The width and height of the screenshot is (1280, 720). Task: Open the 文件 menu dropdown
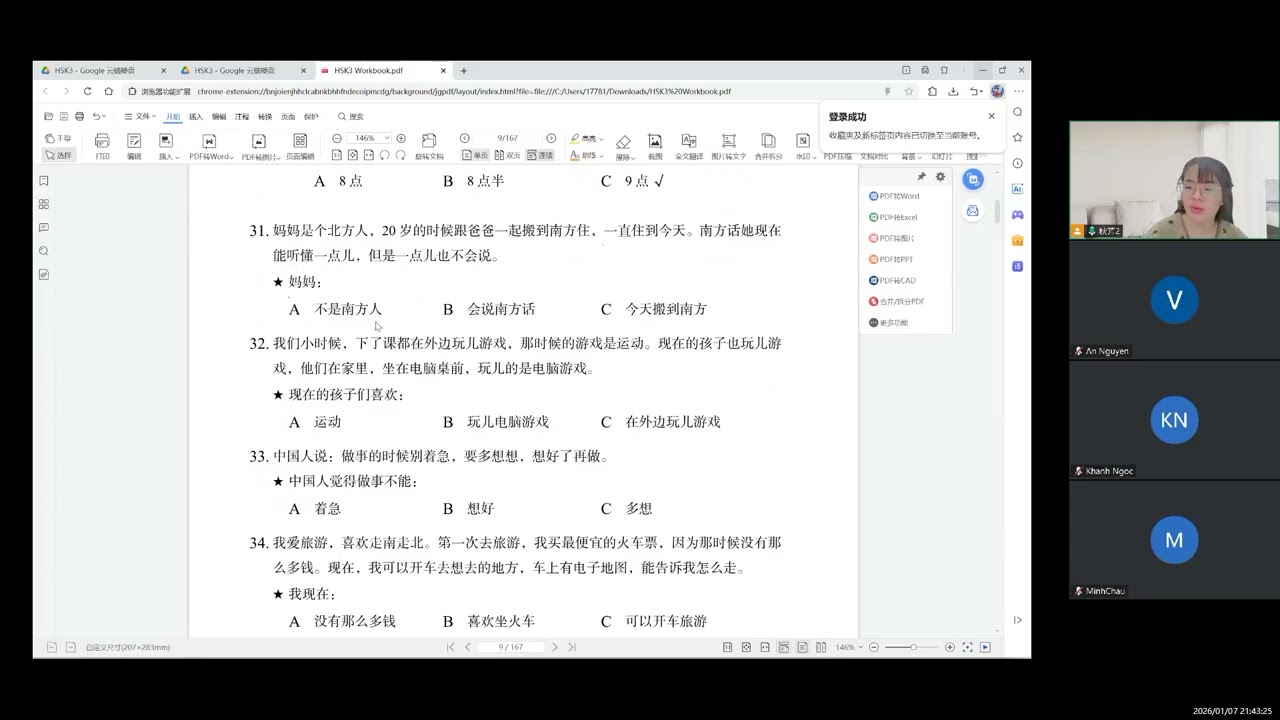[x=141, y=117]
